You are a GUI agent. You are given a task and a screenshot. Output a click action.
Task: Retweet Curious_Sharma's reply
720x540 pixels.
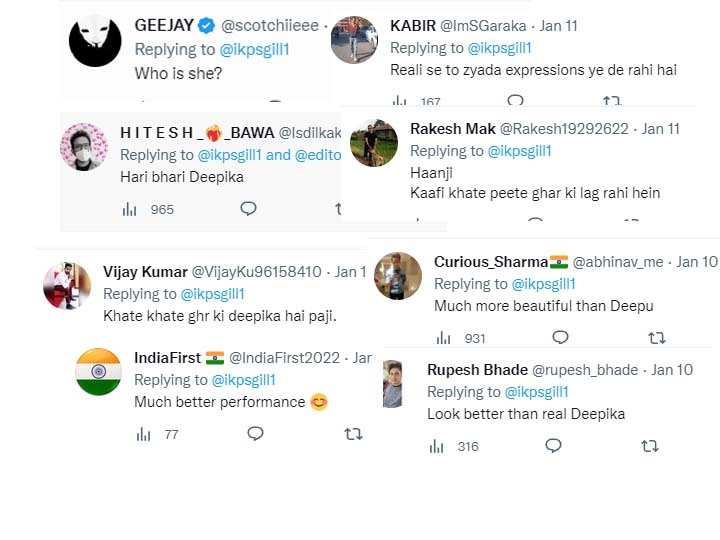pyautogui.click(x=657, y=338)
